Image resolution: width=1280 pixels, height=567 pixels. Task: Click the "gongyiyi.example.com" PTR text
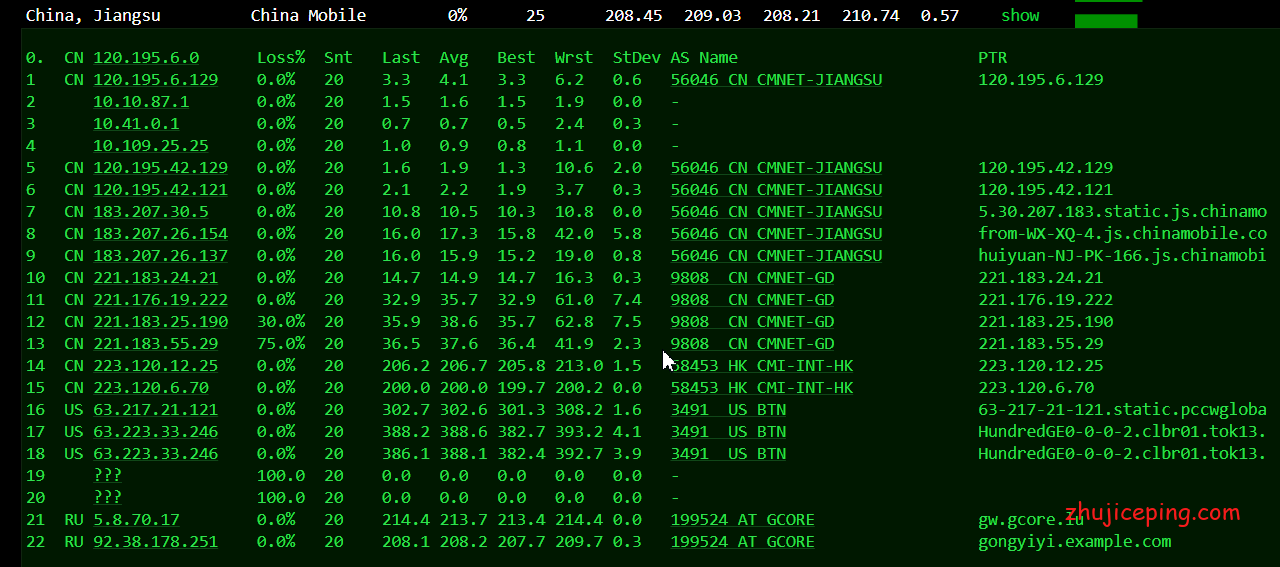[x=1075, y=542]
